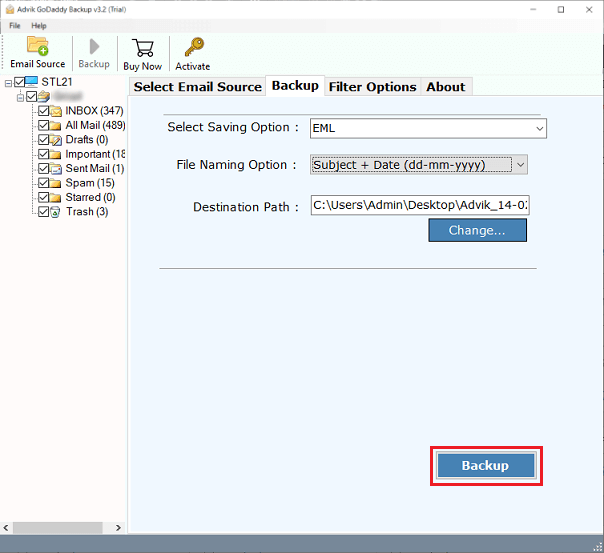Image resolution: width=604 pixels, height=553 pixels.
Task: Select the STL21 root label
Action: [57, 82]
